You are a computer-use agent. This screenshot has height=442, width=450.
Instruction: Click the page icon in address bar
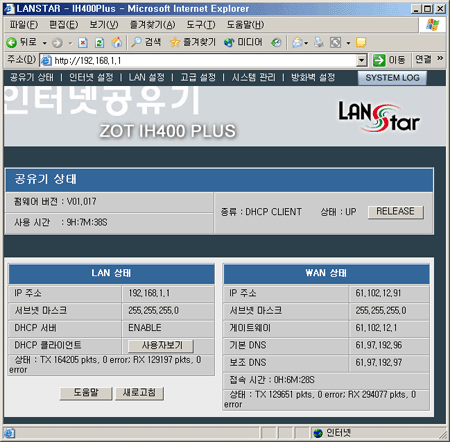point(46,61)
